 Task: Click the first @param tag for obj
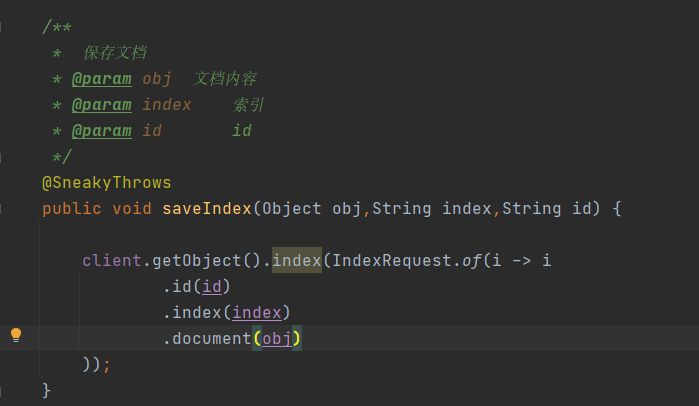[102, 79]
